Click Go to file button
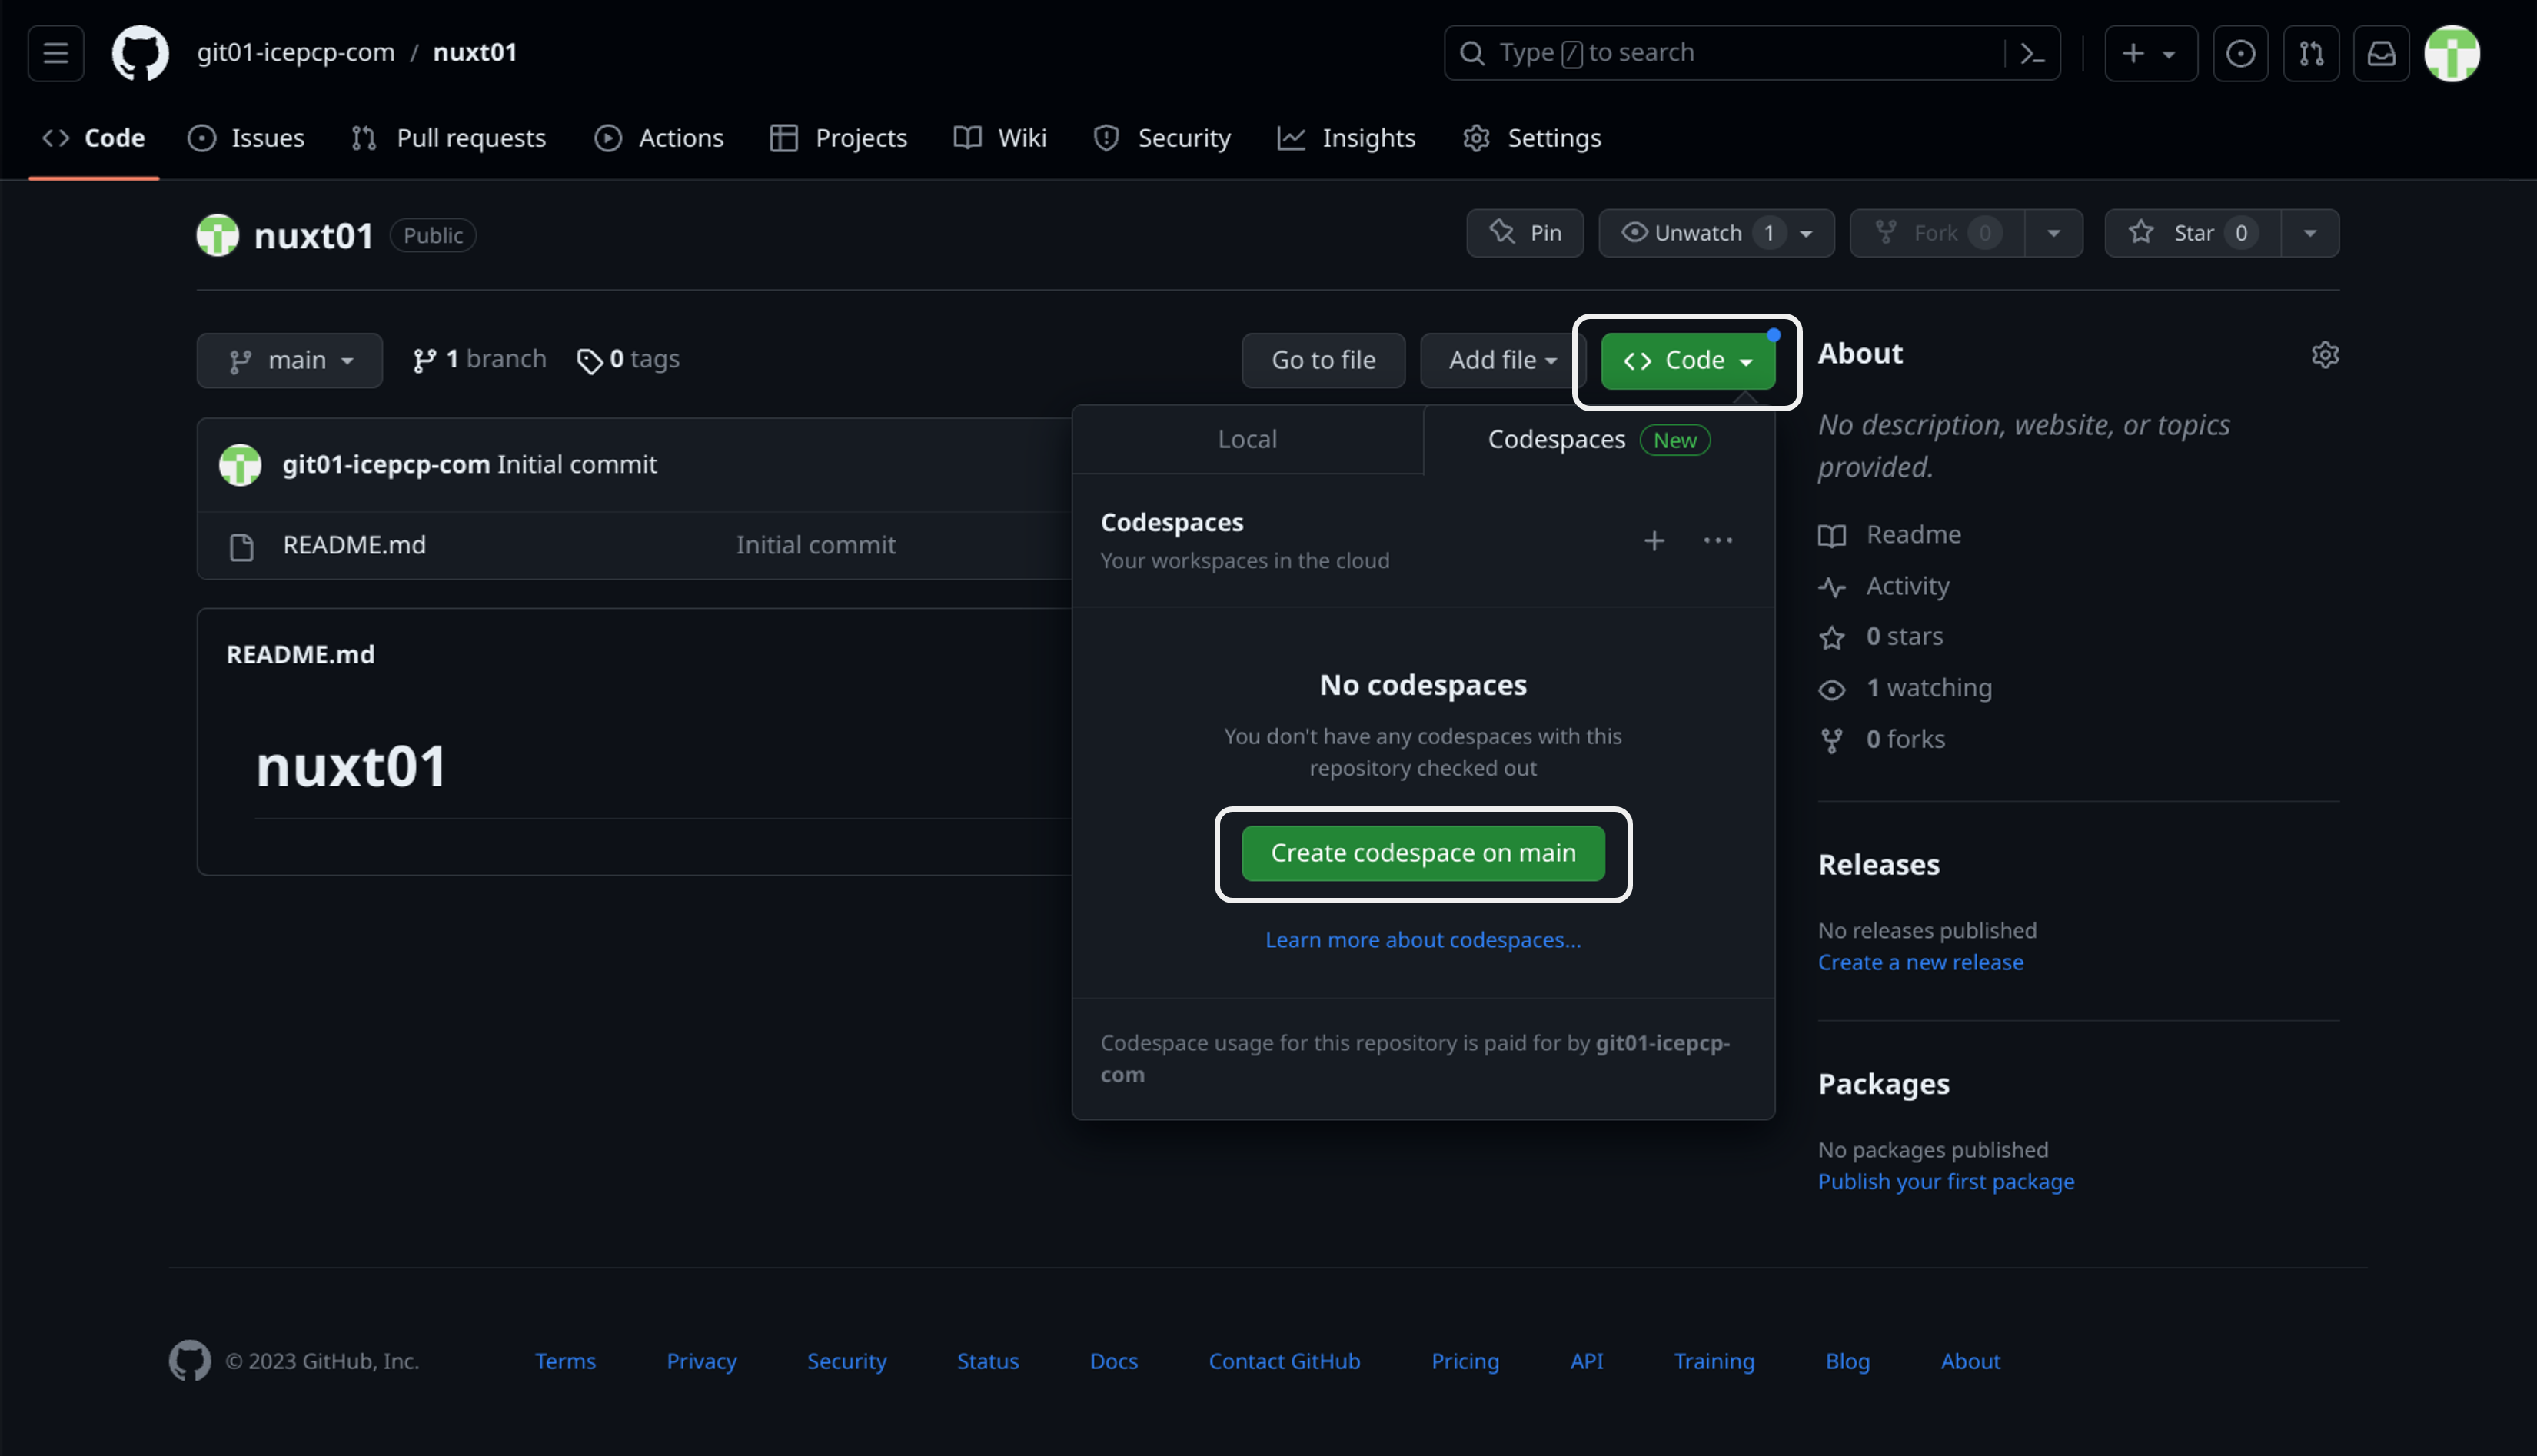2537x1456 pixels. pyautogui.click(x=1323, y=360)
